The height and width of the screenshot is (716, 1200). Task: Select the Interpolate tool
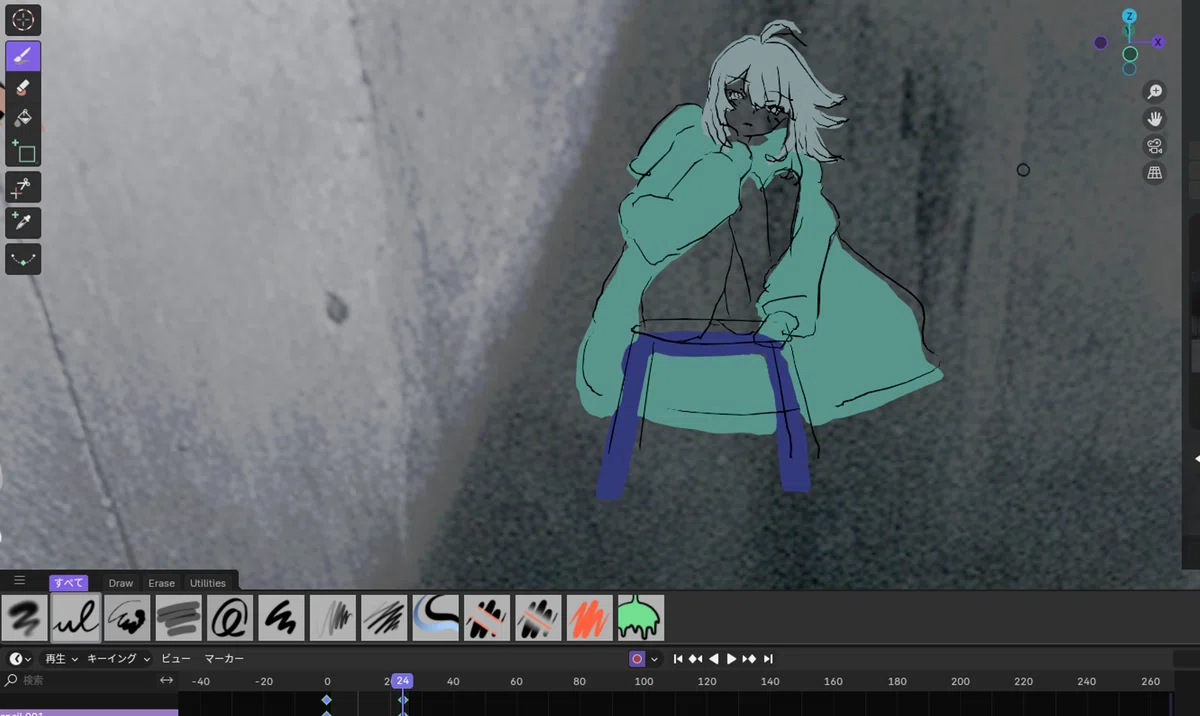point(23,258)
